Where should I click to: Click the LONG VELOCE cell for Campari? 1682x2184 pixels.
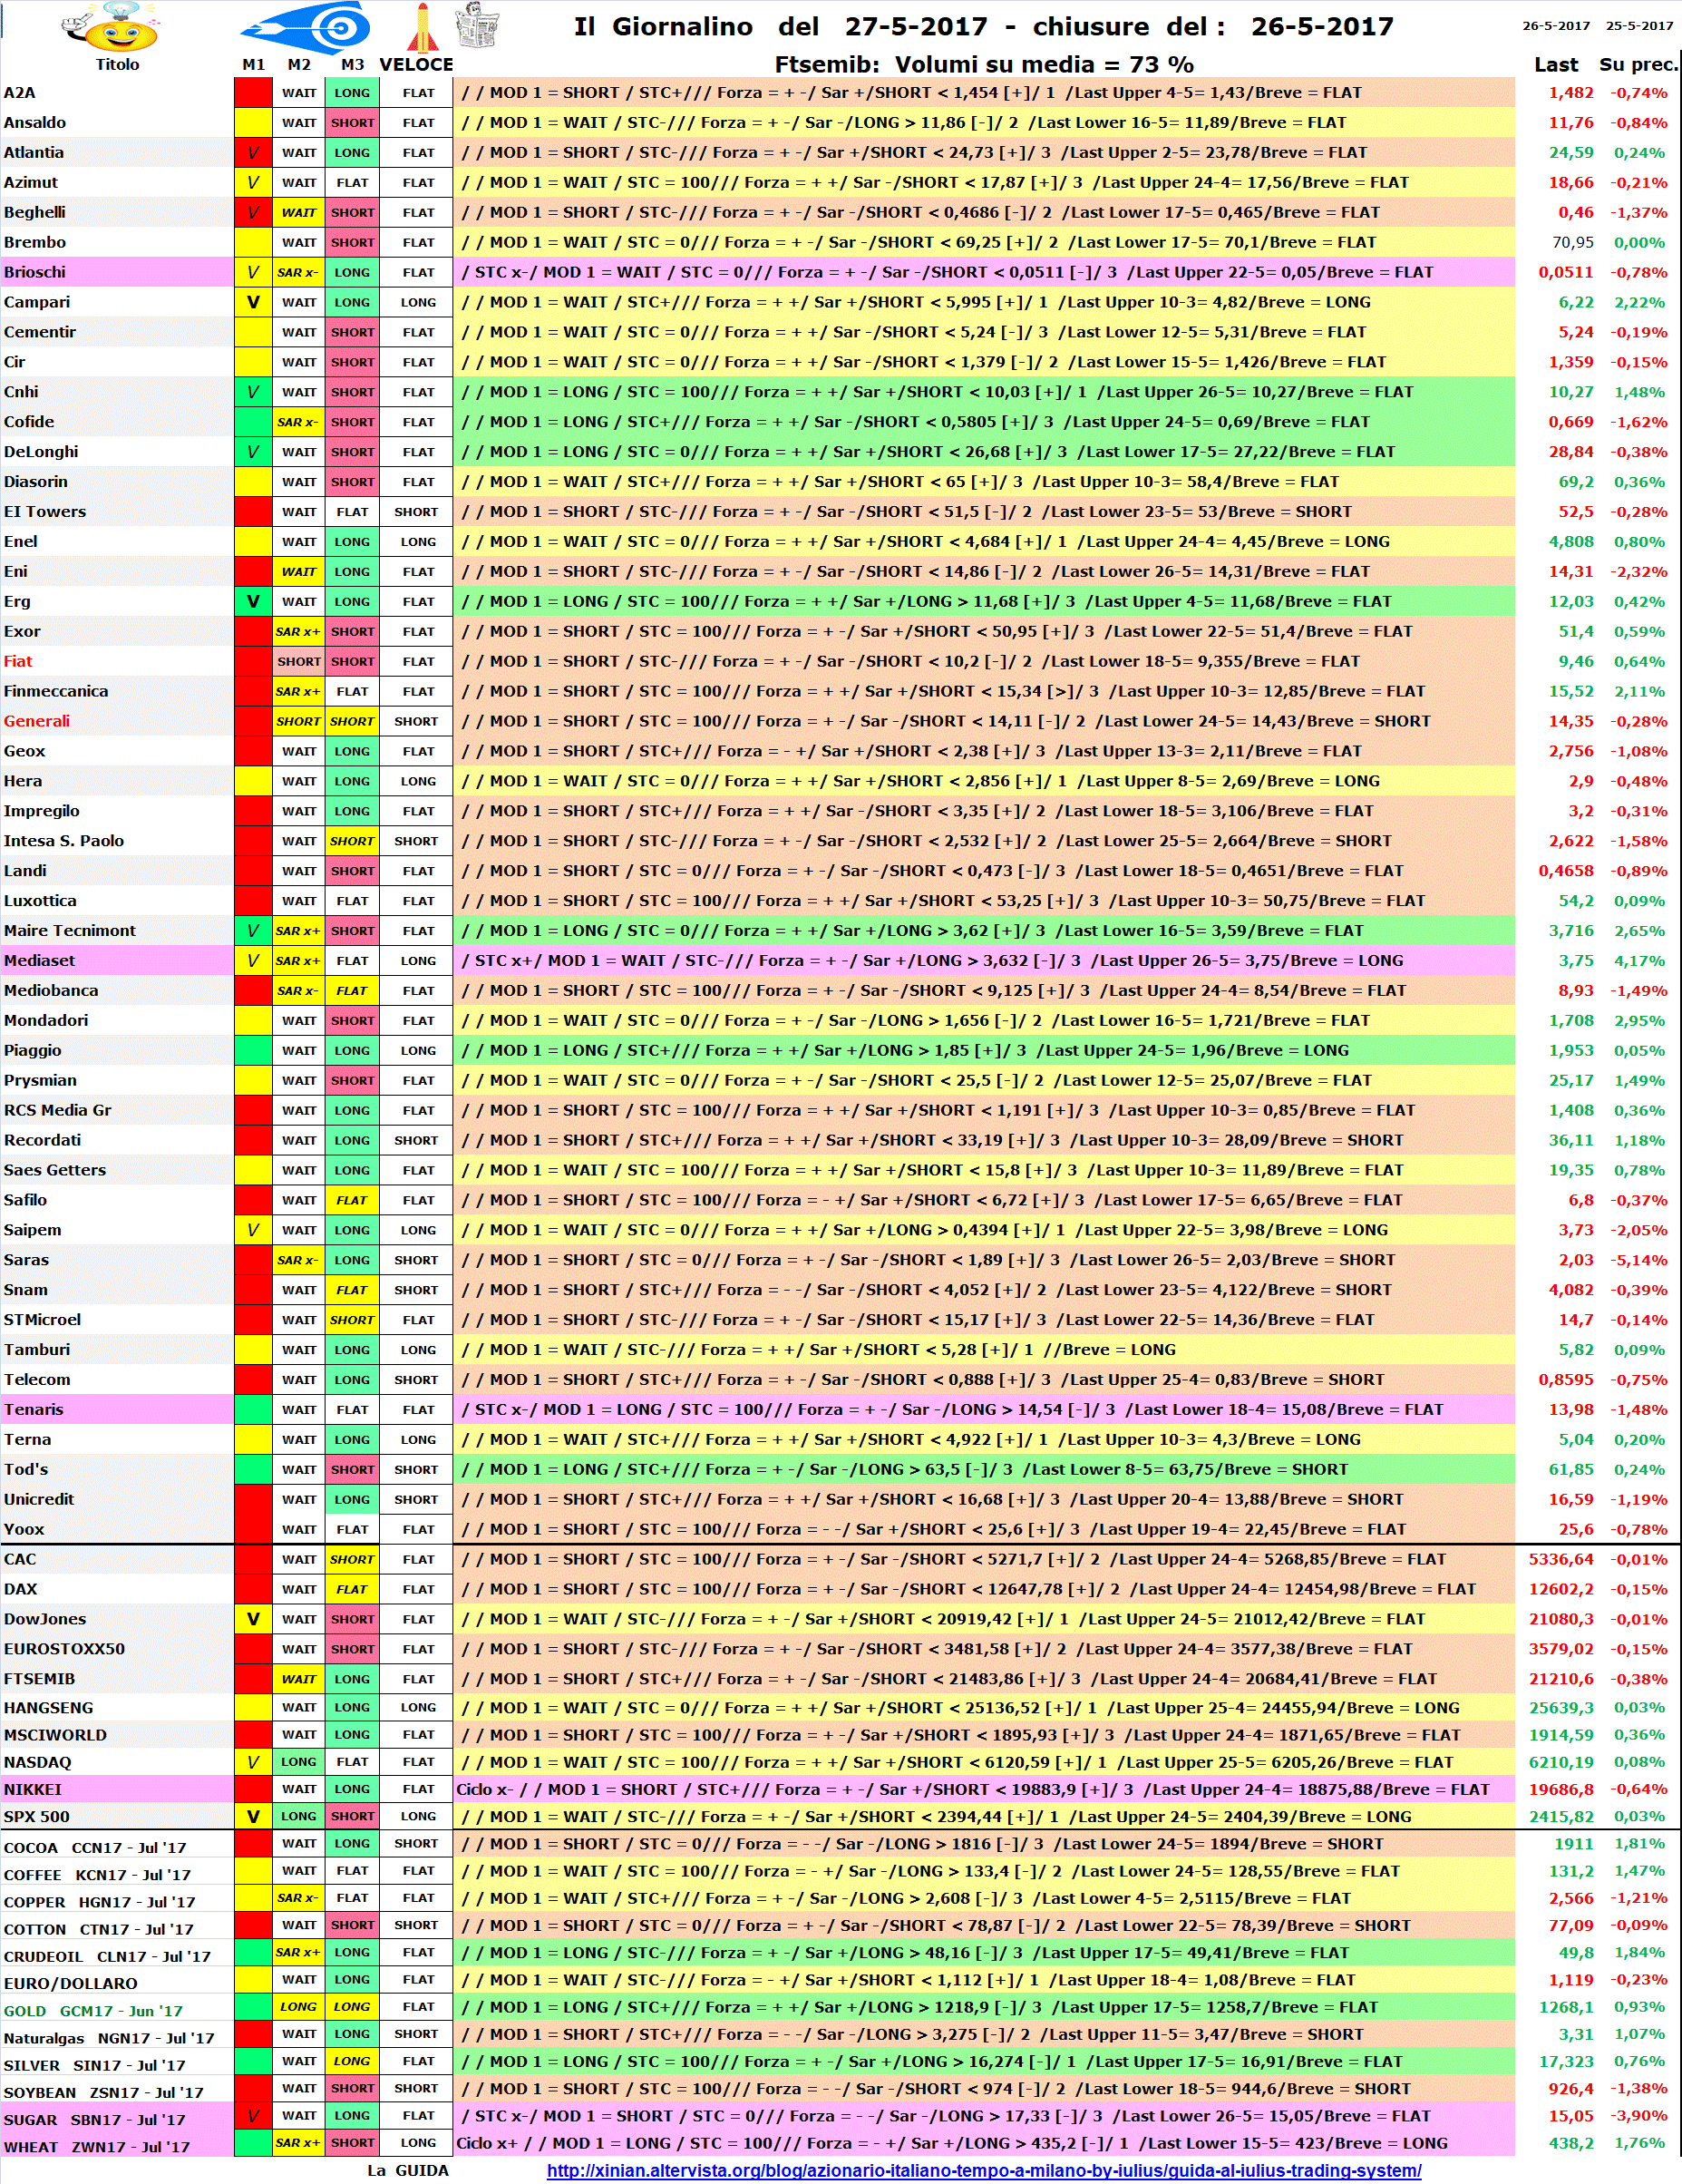[418, 302]
